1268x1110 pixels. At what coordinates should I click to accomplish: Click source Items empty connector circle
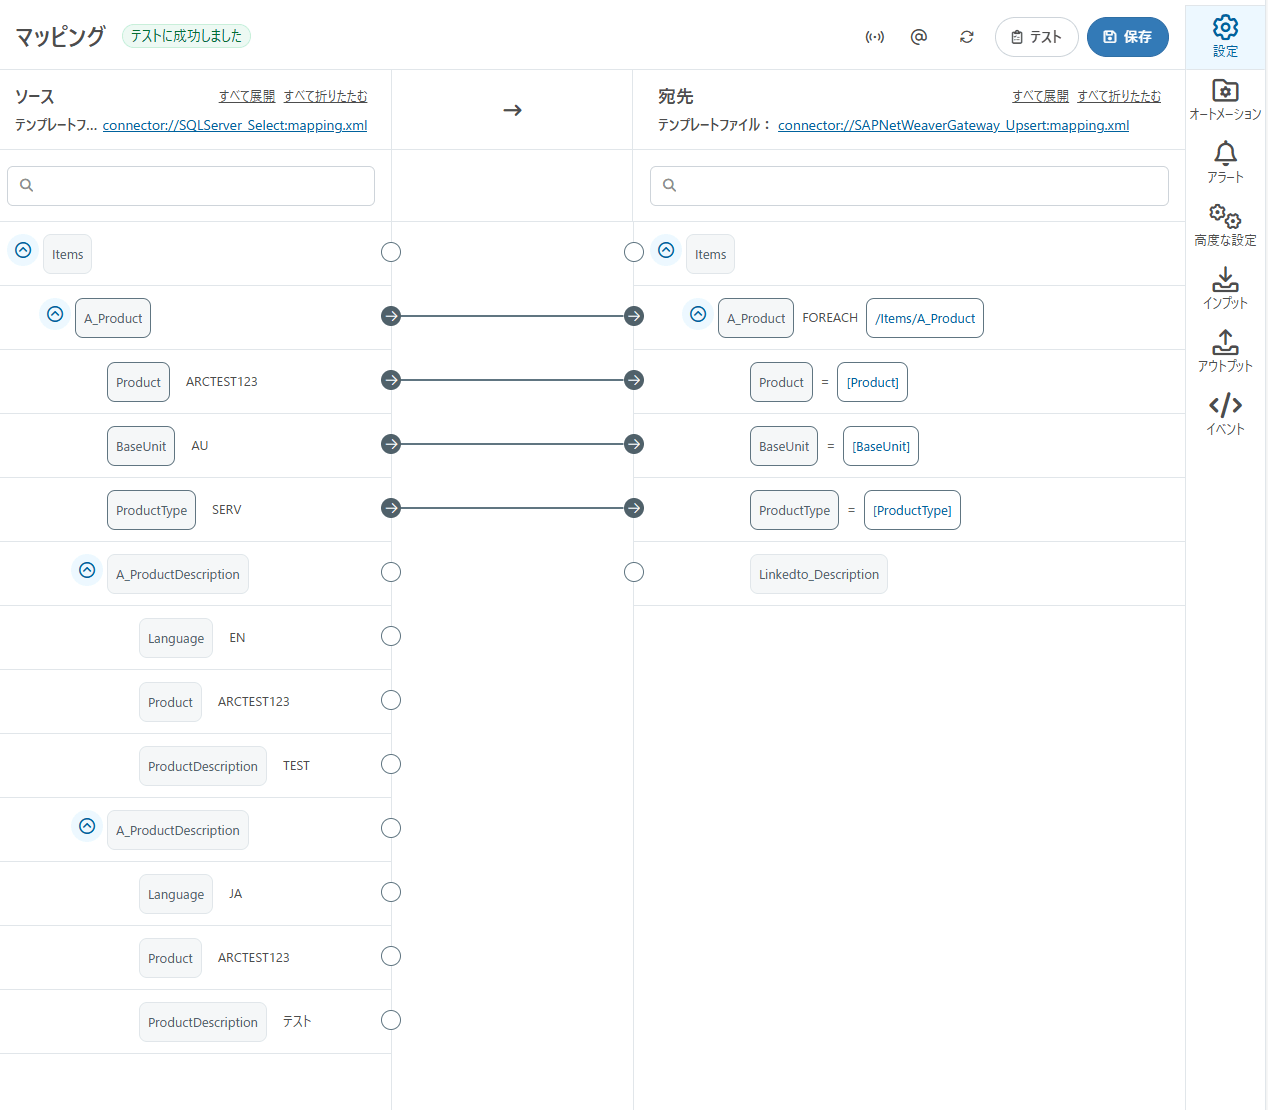point(391,252)
